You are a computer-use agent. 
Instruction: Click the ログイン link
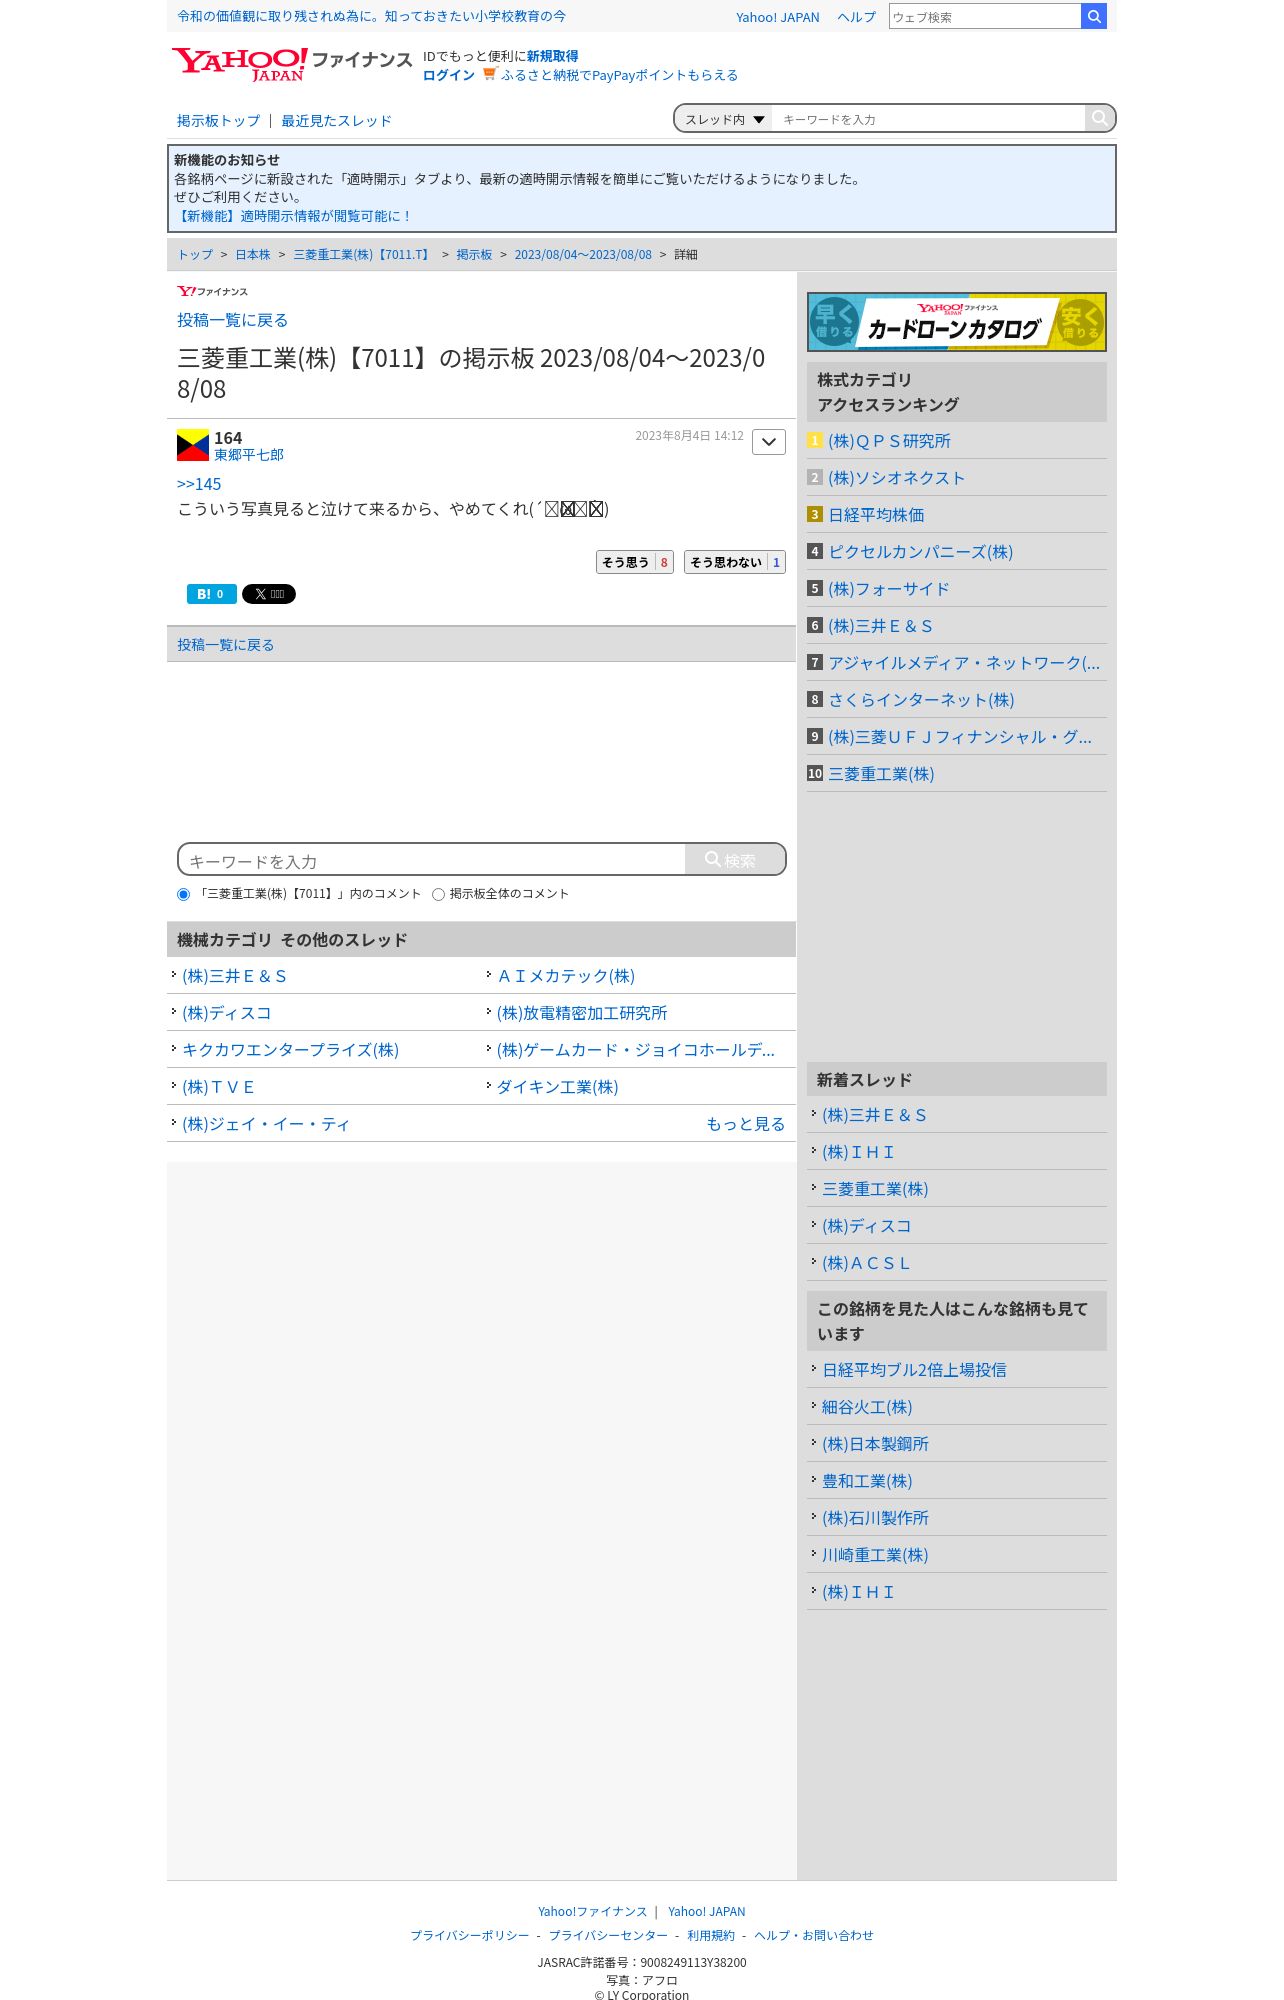[449, 75]
